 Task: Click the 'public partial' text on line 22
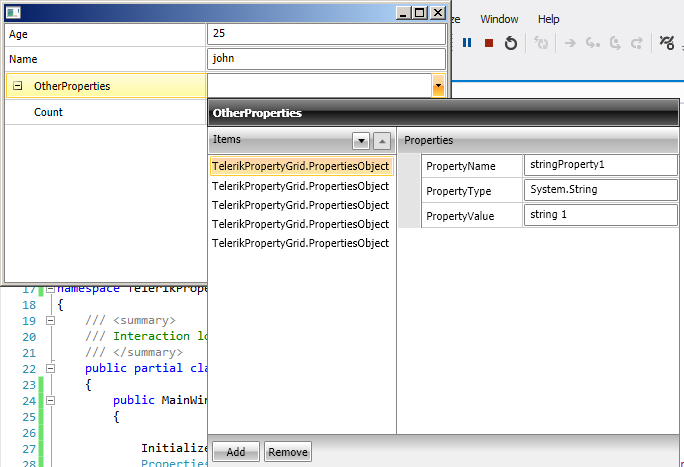[x=134, y=368]
